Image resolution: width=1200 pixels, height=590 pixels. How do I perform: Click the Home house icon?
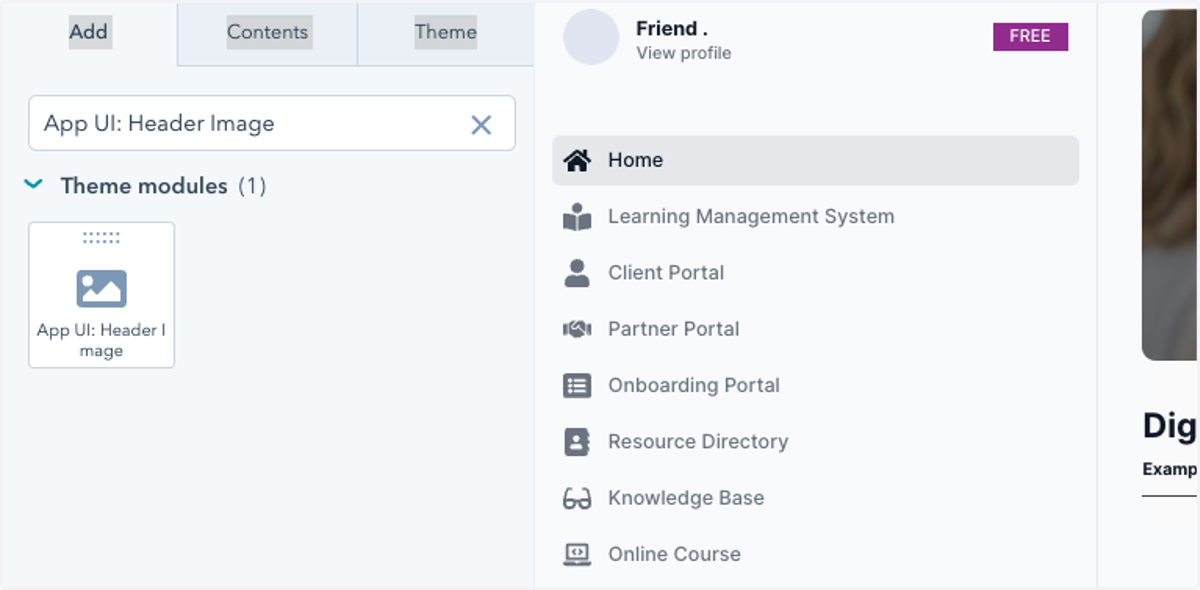pos(577,160)
